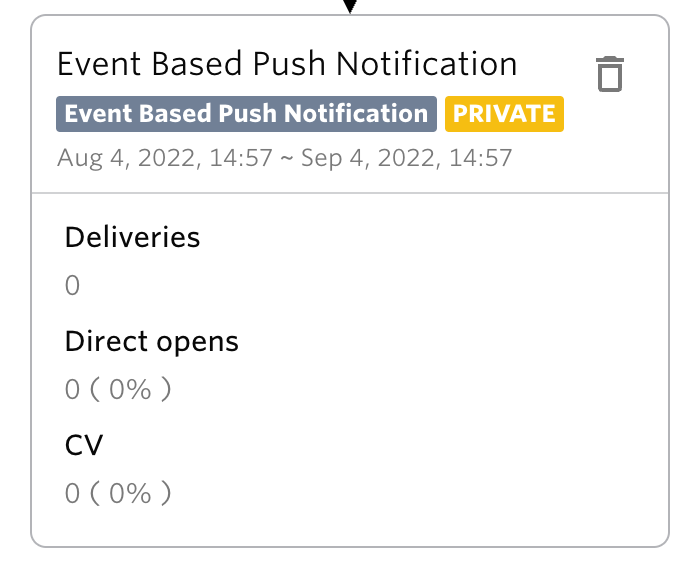Click the yellow PRIVATE status badge
This screenshot has height=568, width=688.
(x=504, y=114)
